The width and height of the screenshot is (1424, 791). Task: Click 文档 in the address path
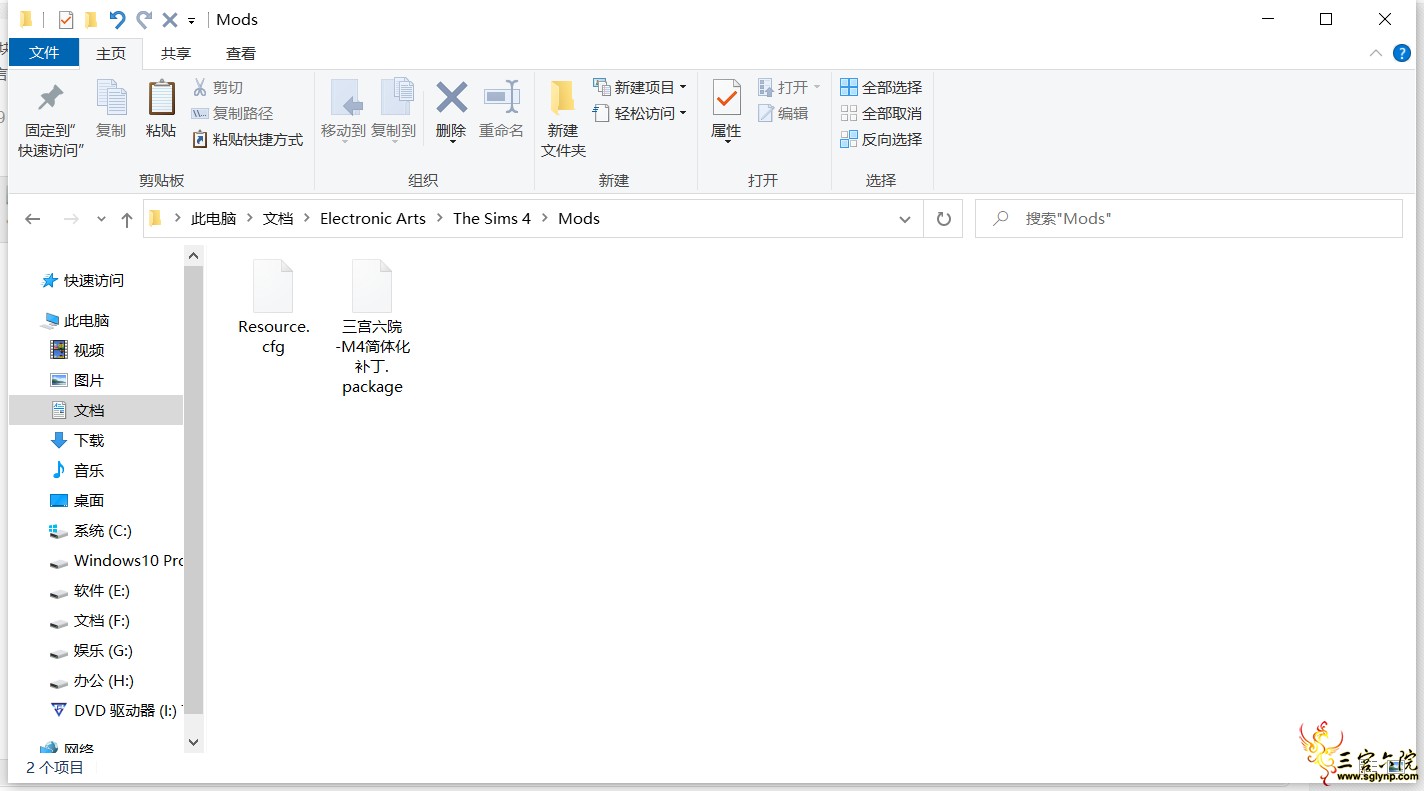[278, 219]
